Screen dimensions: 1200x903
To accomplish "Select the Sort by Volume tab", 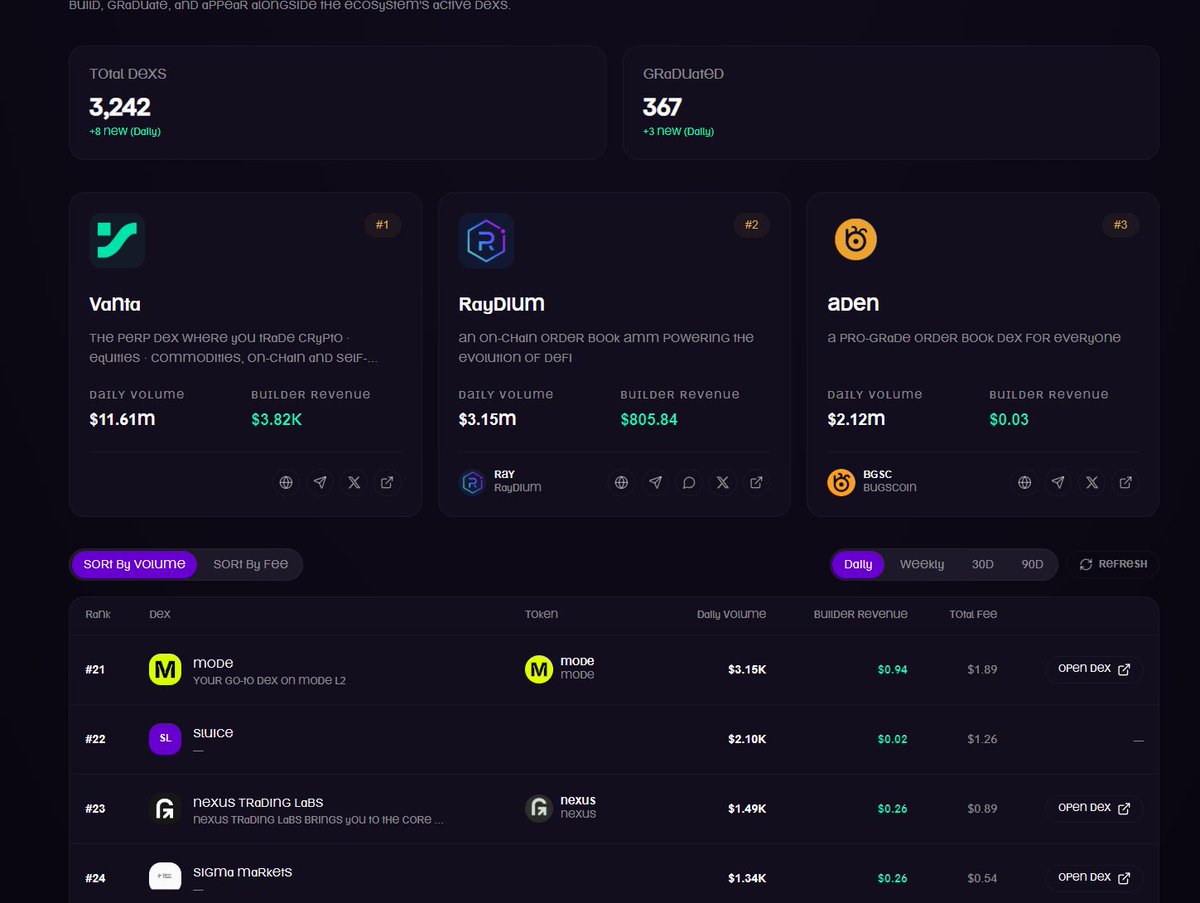I will tap(134, 564).
